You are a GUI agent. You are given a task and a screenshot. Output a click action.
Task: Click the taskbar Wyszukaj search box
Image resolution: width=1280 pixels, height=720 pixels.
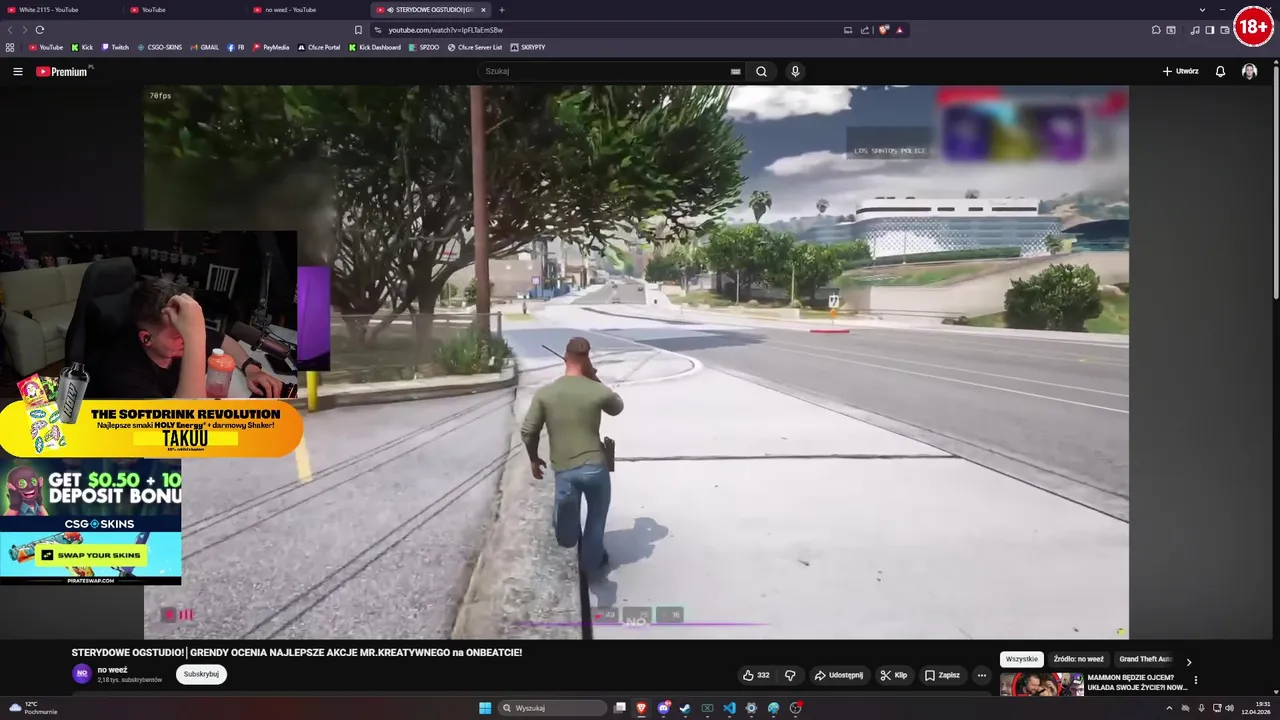coord(553,708)
